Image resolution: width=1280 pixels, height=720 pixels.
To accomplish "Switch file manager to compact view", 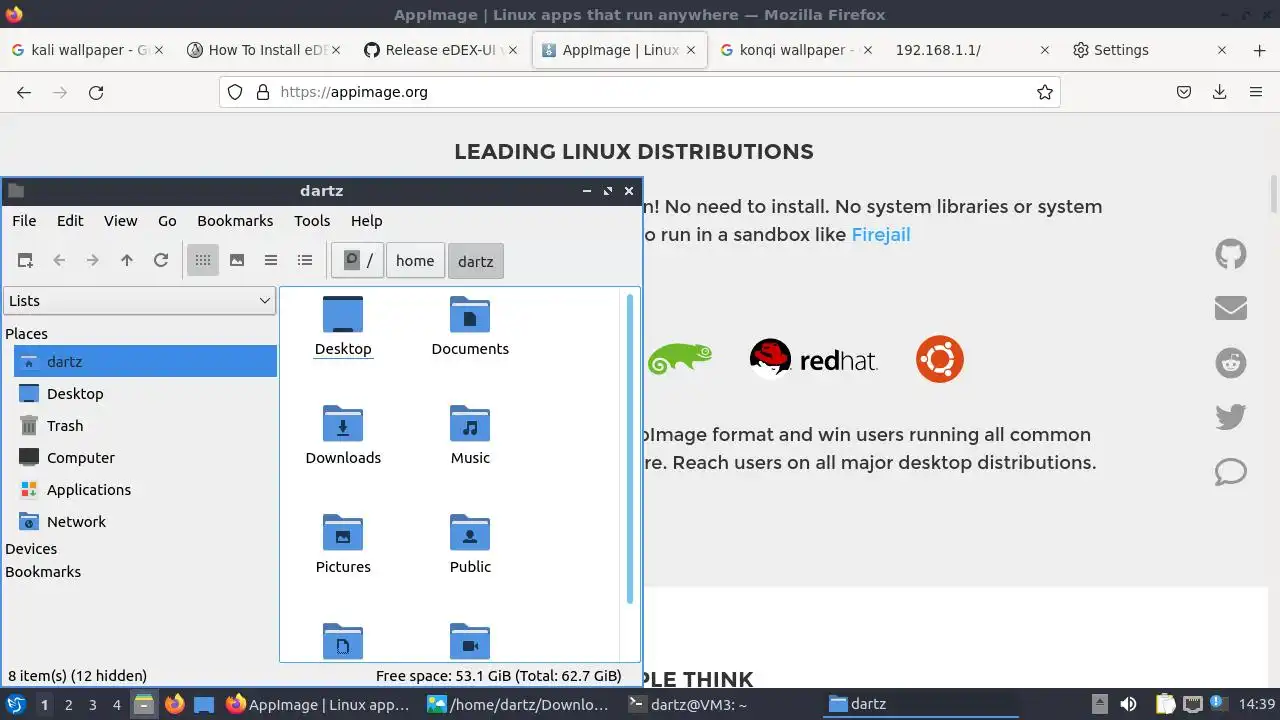I will [x=271, y=260].
